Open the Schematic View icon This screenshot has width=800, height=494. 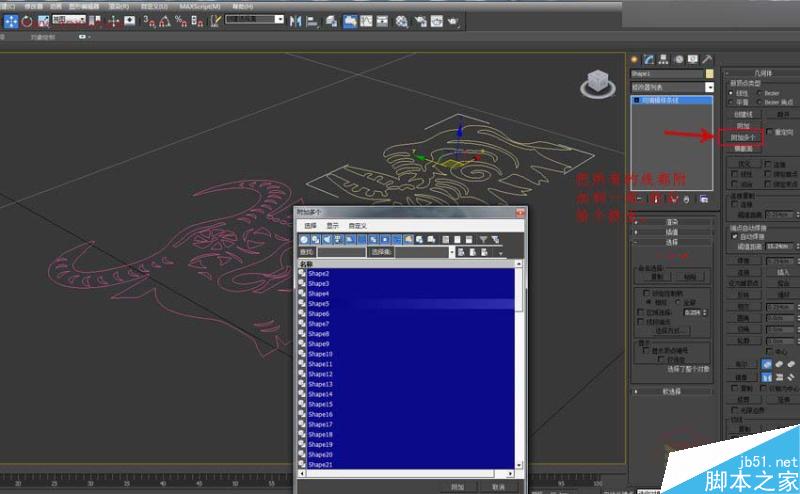coord(382,21)
